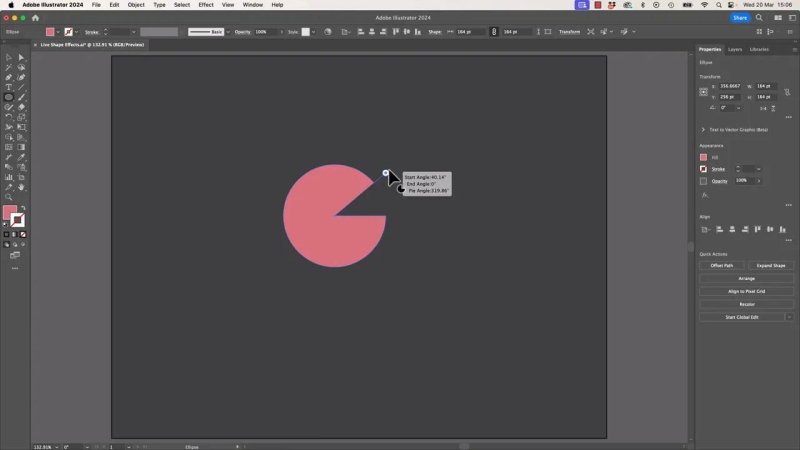This screenshot has height=450, width=800.
Task: Select the Magic Wand tool
Action: tap(9, 67)
